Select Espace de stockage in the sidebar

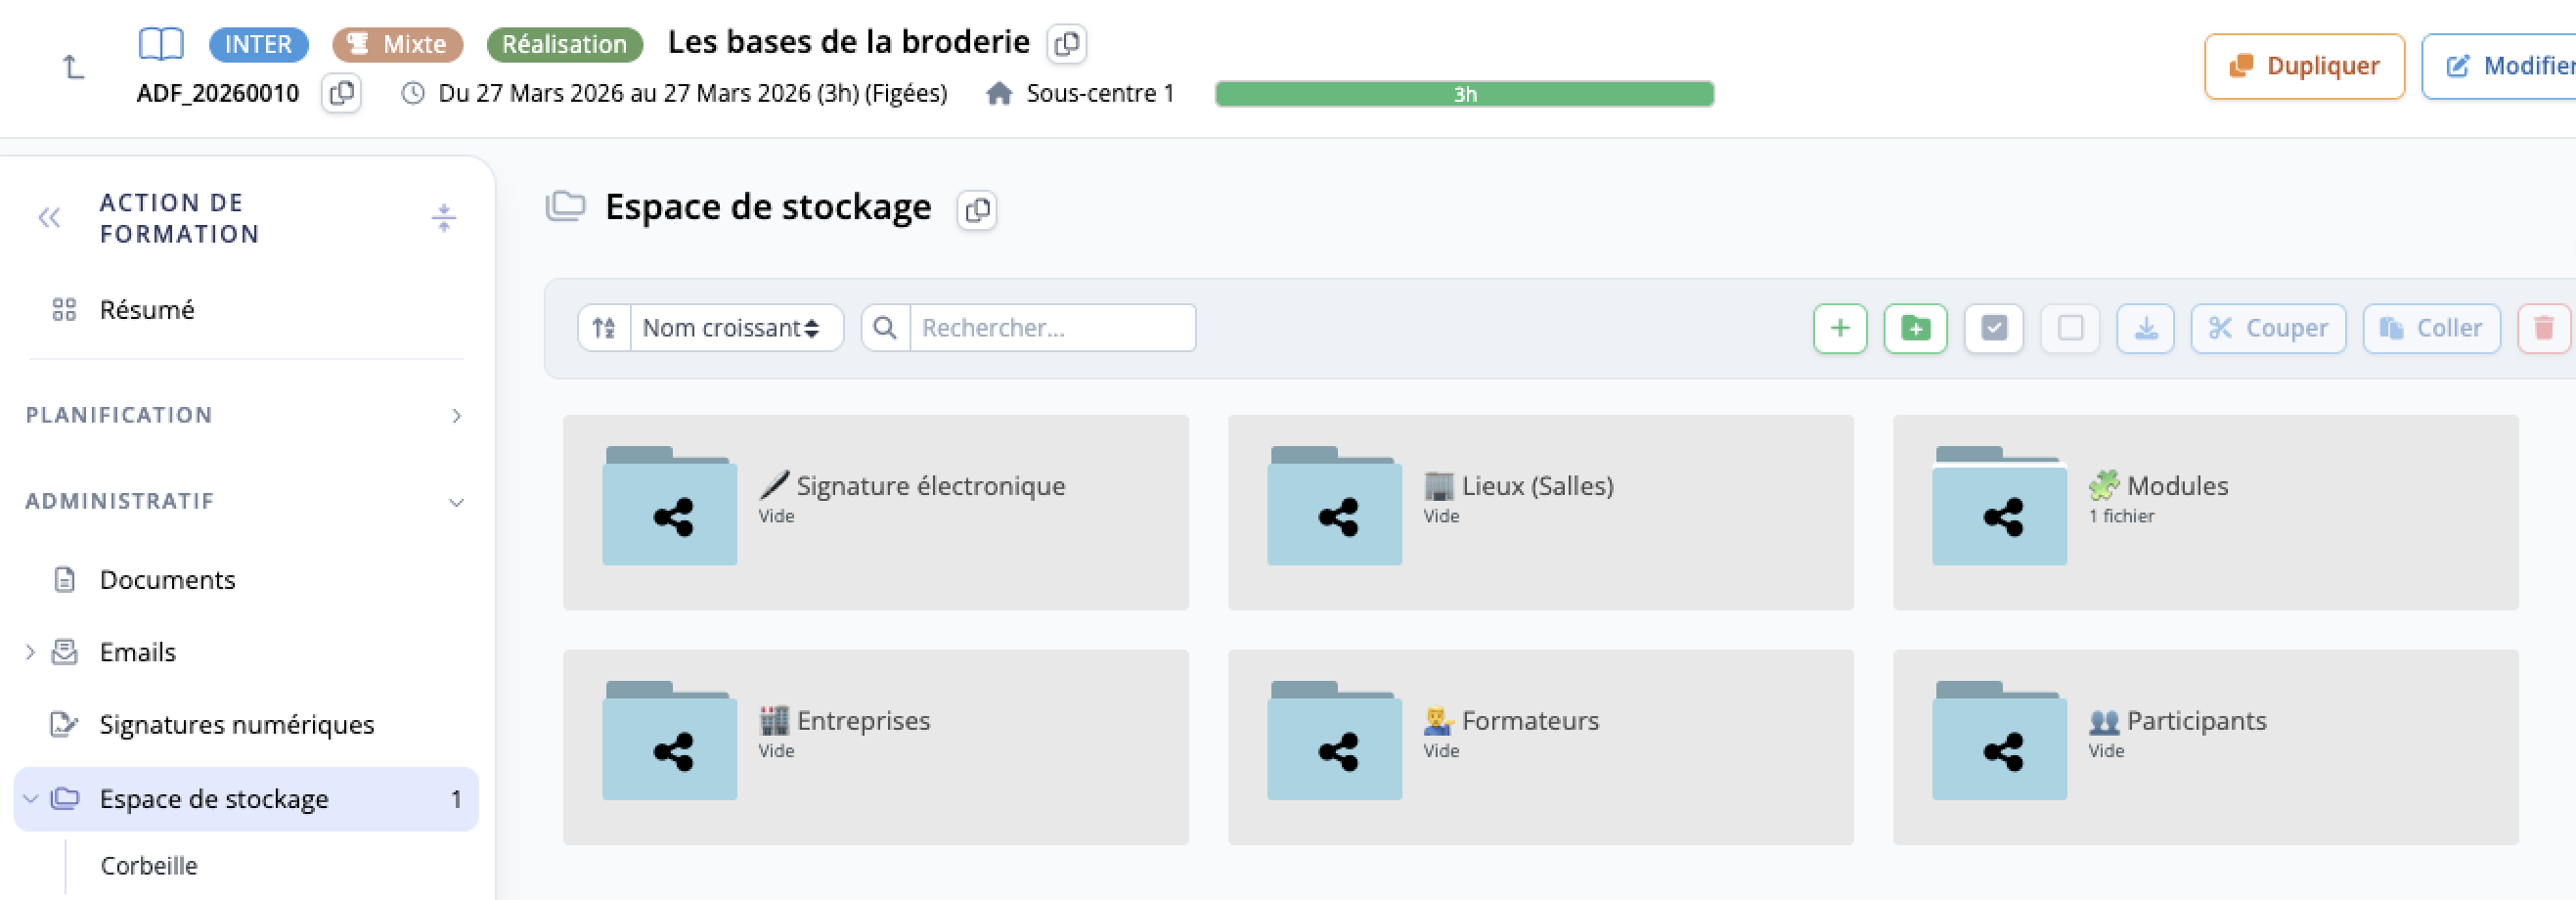(x=245, y=799)
